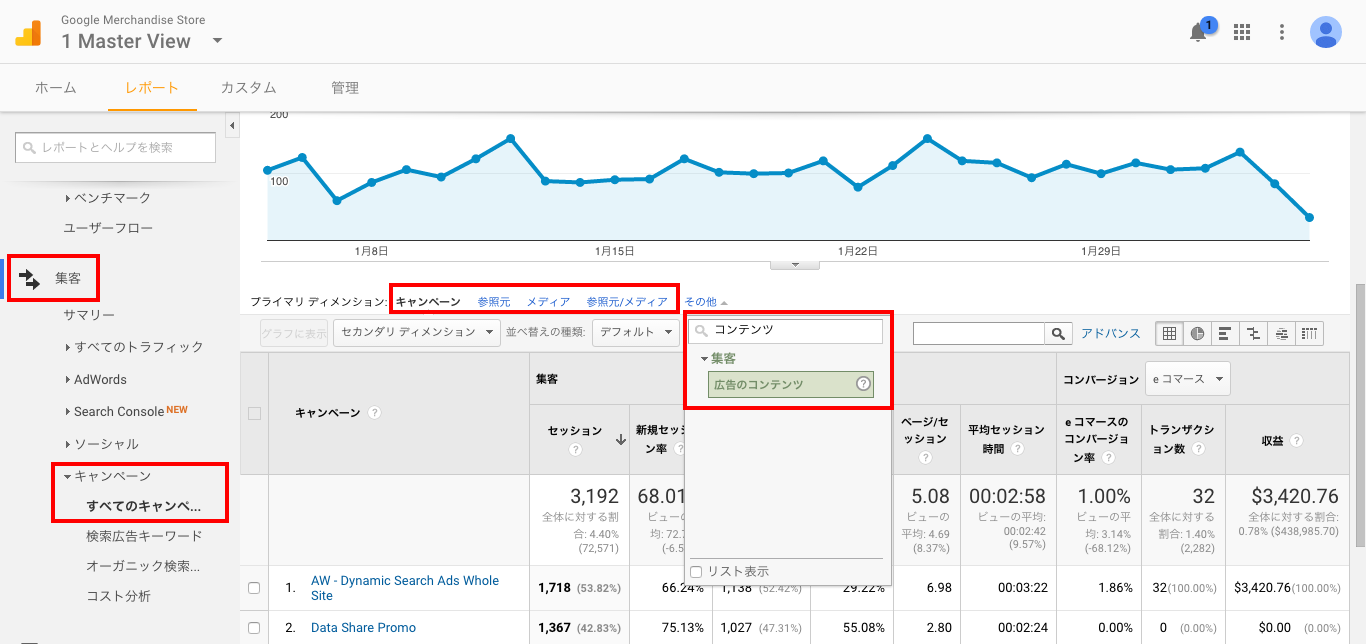Image resolution: width=1366 pixels, height=644 pixels.
Task: Open Data Share Promo campaign link
Action: pos(363,628)
